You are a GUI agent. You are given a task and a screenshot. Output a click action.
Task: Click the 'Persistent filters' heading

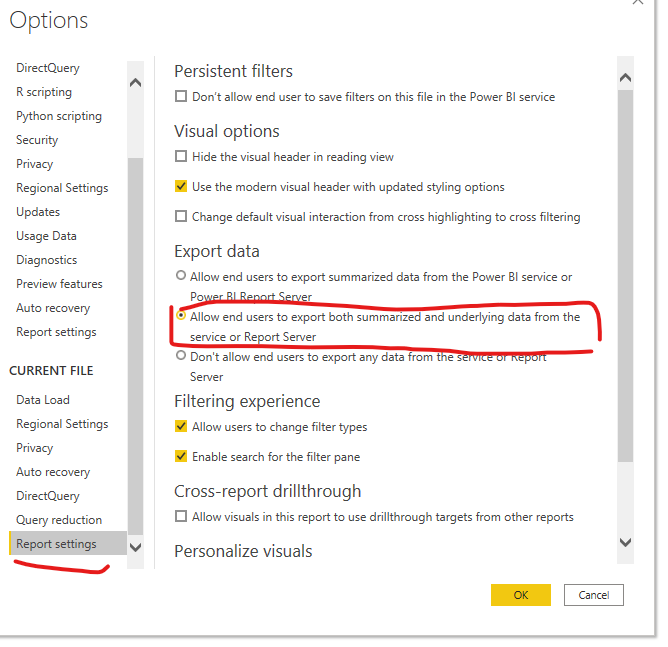pyautogui.click(x=233, y=71)
